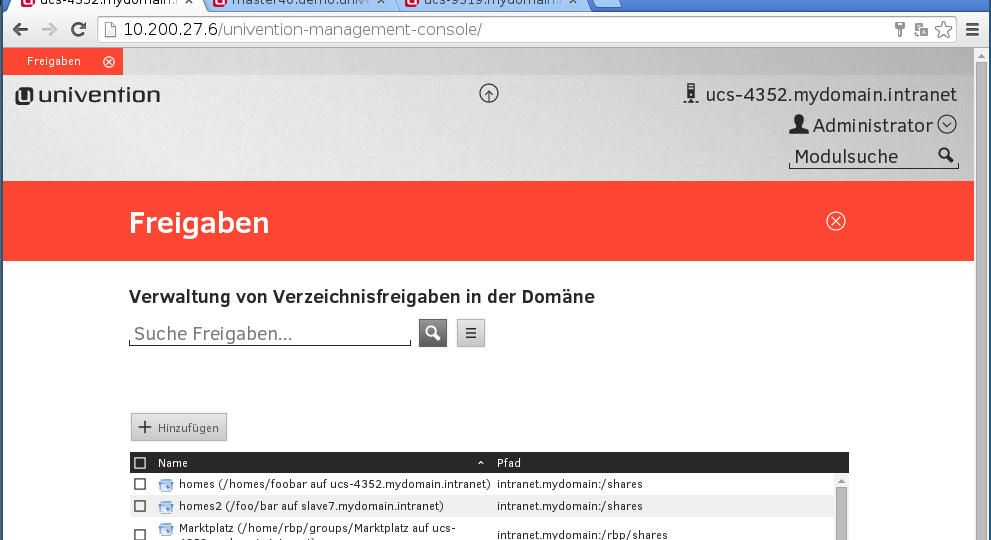Sort table by the Name column header
Viewport: 991px width, 540px height.
[x=173, y=463]
